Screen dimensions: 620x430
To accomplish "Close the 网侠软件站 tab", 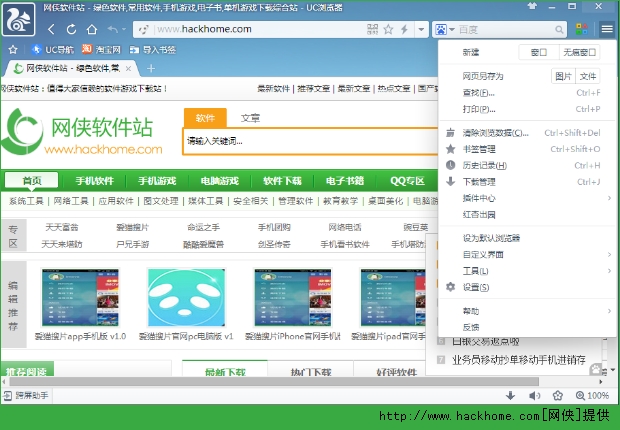I will click(x=128, y=68).
